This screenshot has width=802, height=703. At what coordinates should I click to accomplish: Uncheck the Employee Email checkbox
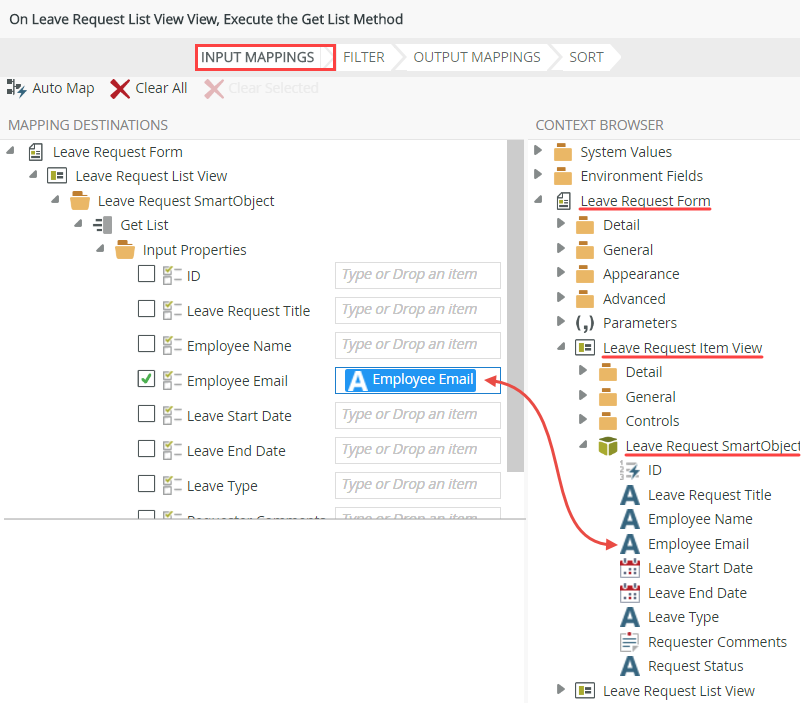point(145,380)
